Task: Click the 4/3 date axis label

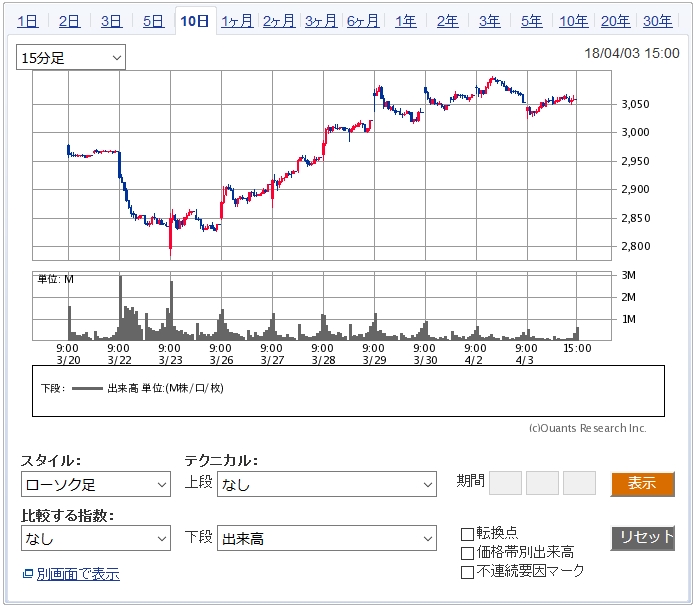Action: click(525, 360)
